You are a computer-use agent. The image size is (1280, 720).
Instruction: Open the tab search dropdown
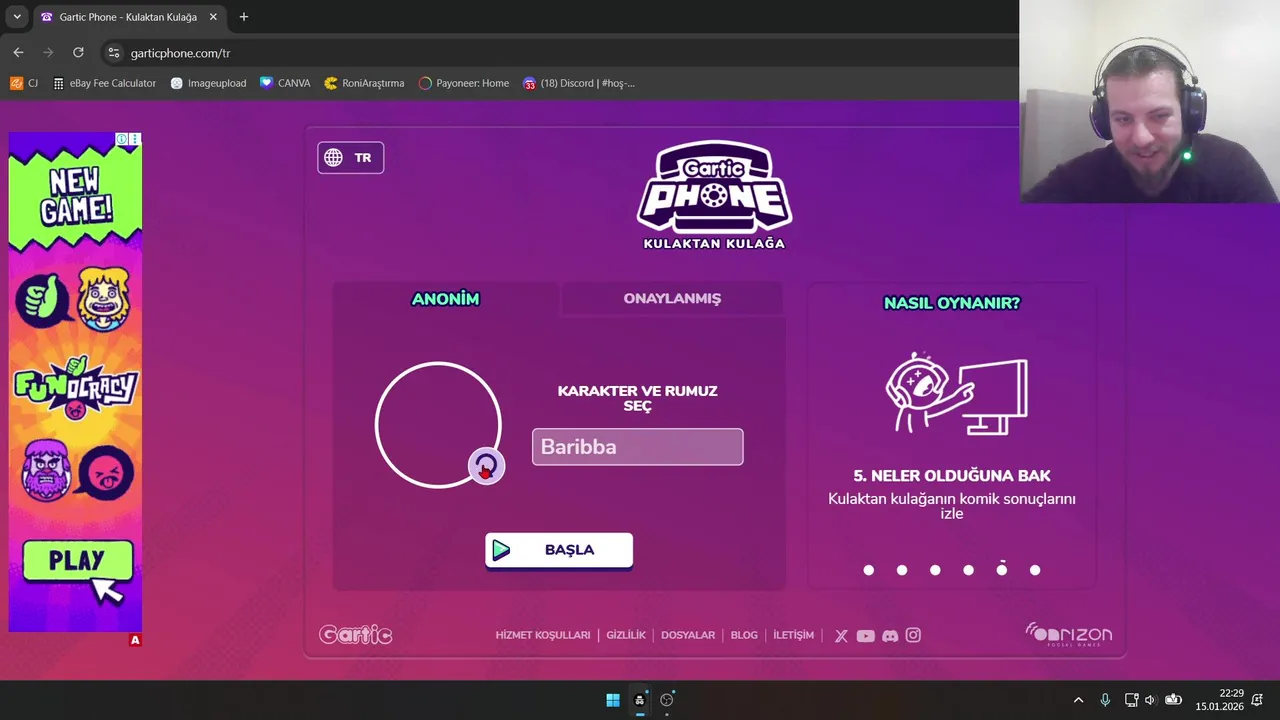pyautogui.click(x=16, y=17)
